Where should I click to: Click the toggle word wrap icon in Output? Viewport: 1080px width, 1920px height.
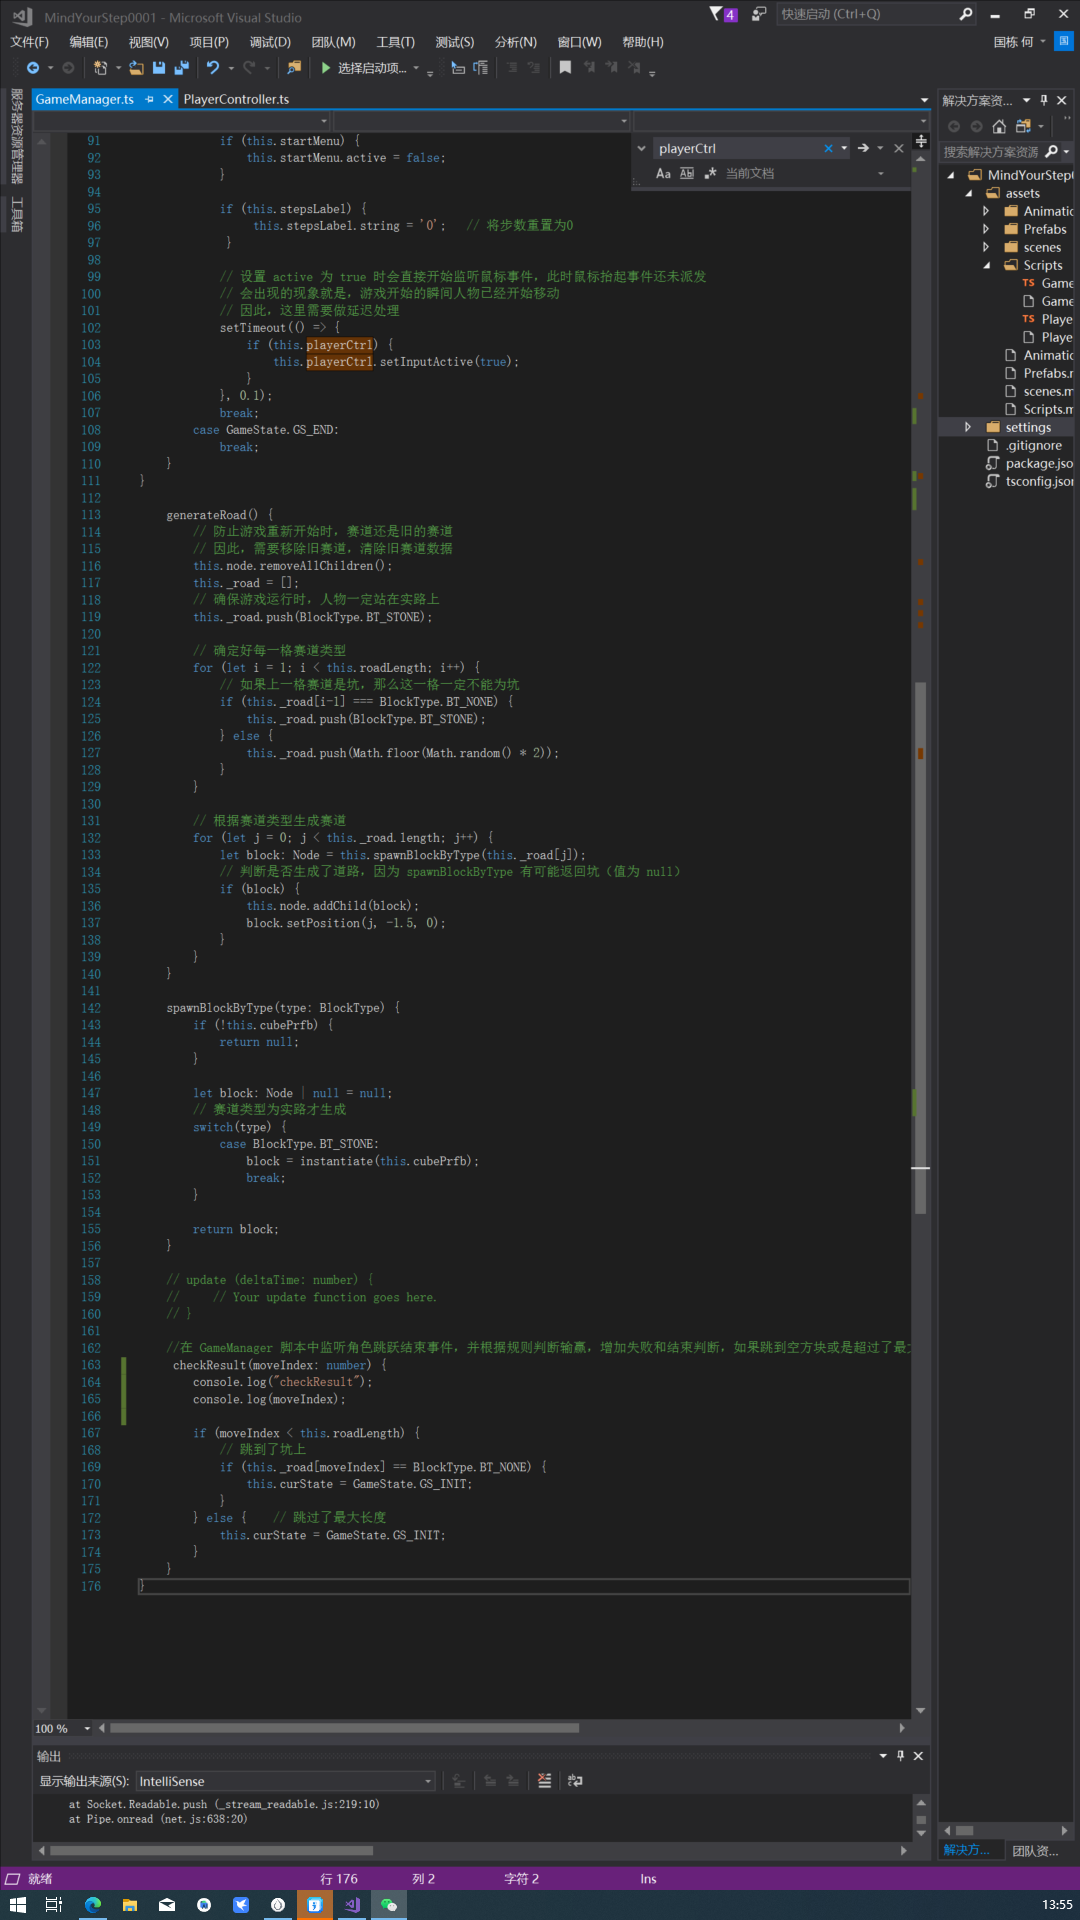click(x=575, y=1781)
